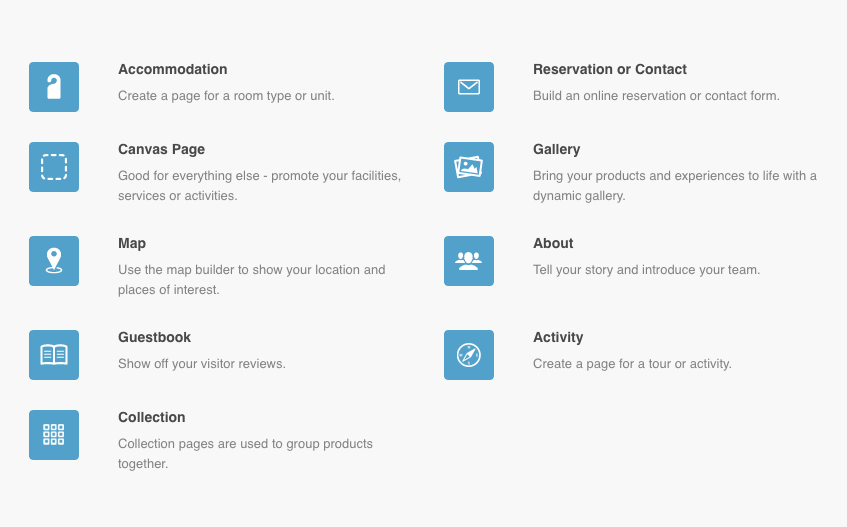The height and width of the screenshot is (527, 847).
Task: Choose the Collection grid icon
Action: click(54, 435)
